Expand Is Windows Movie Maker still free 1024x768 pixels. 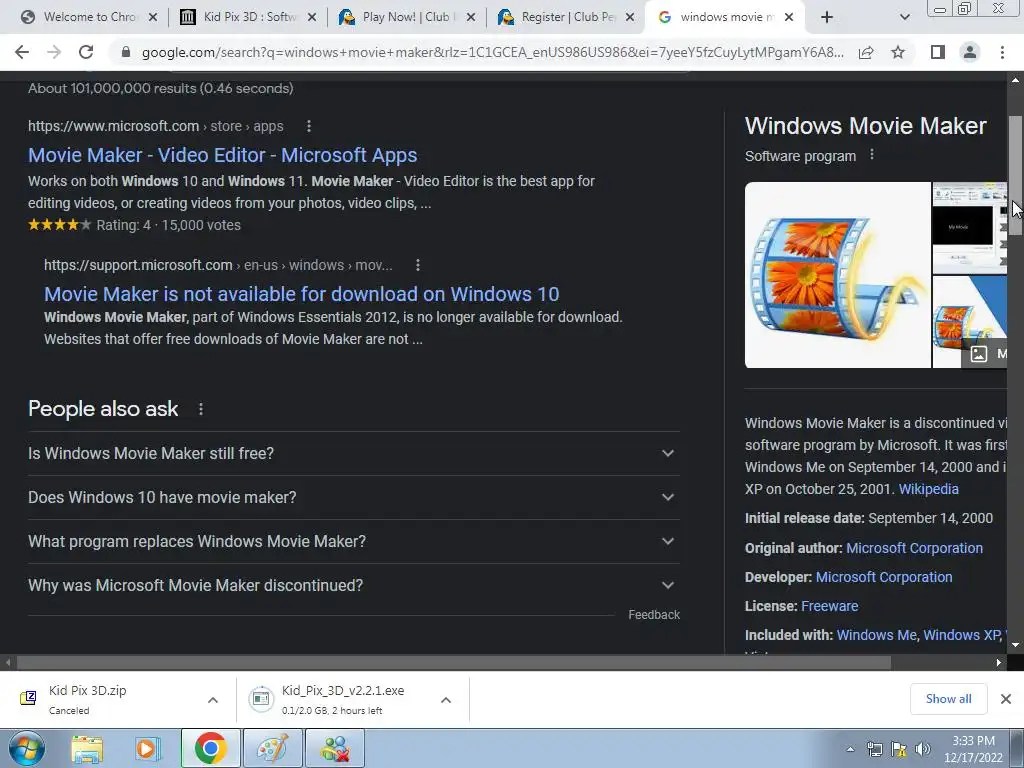point(353,453)
